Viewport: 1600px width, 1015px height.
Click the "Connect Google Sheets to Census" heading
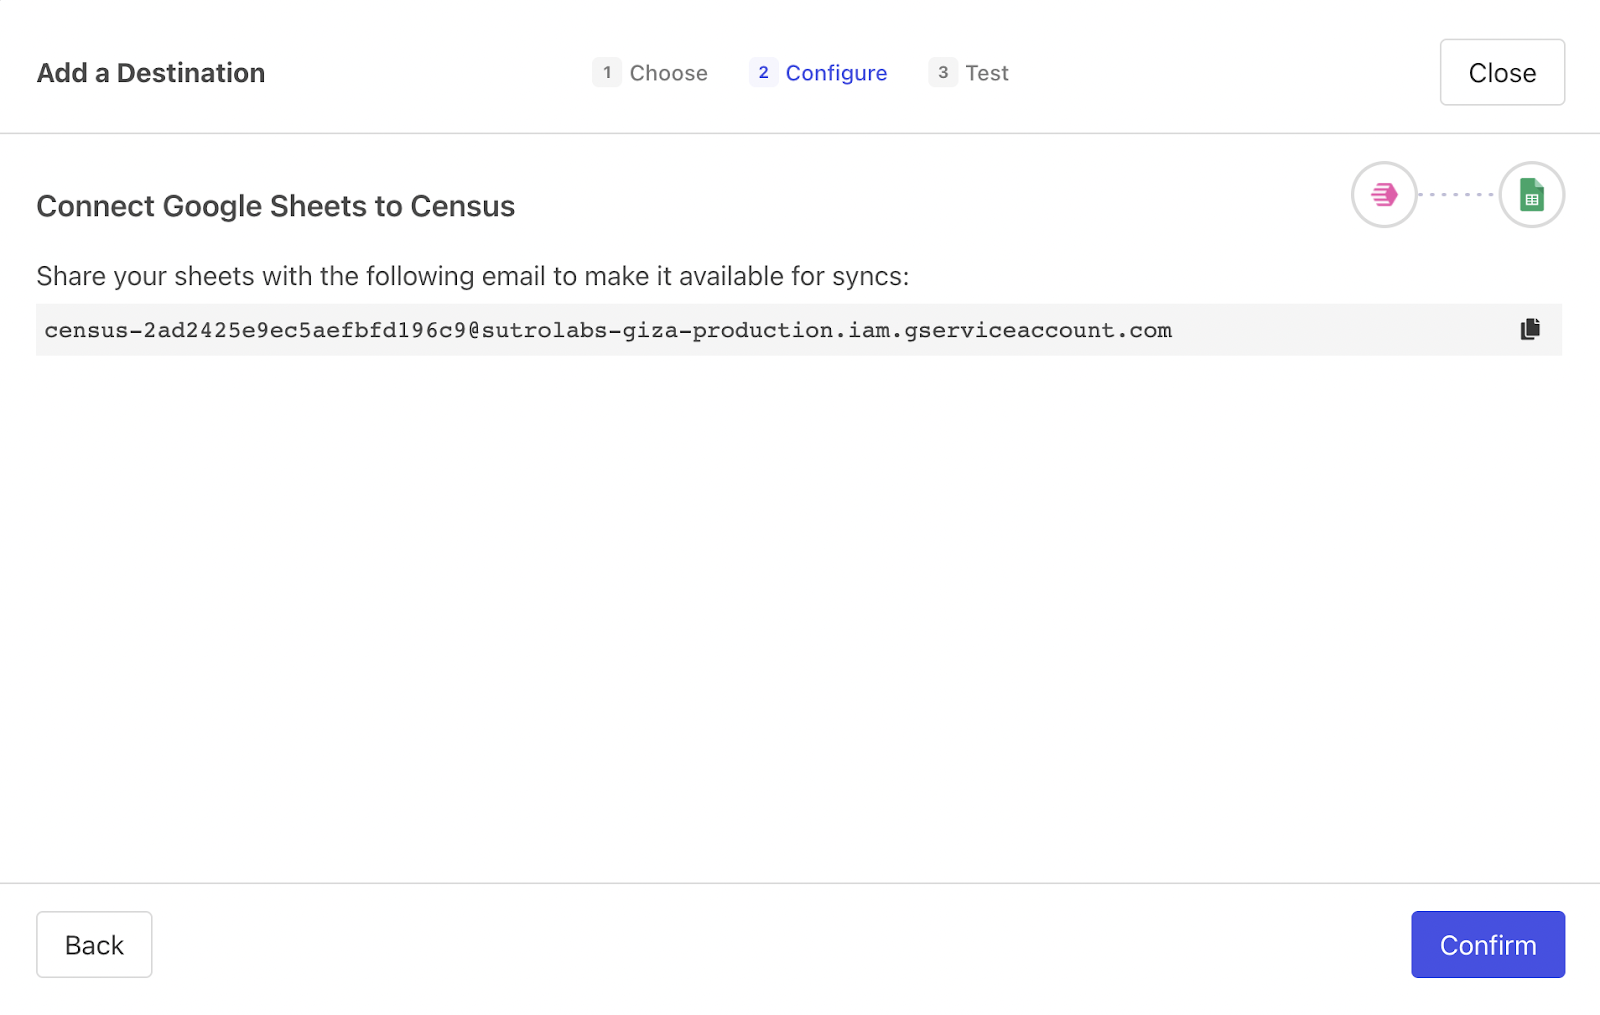coord(276,206)
